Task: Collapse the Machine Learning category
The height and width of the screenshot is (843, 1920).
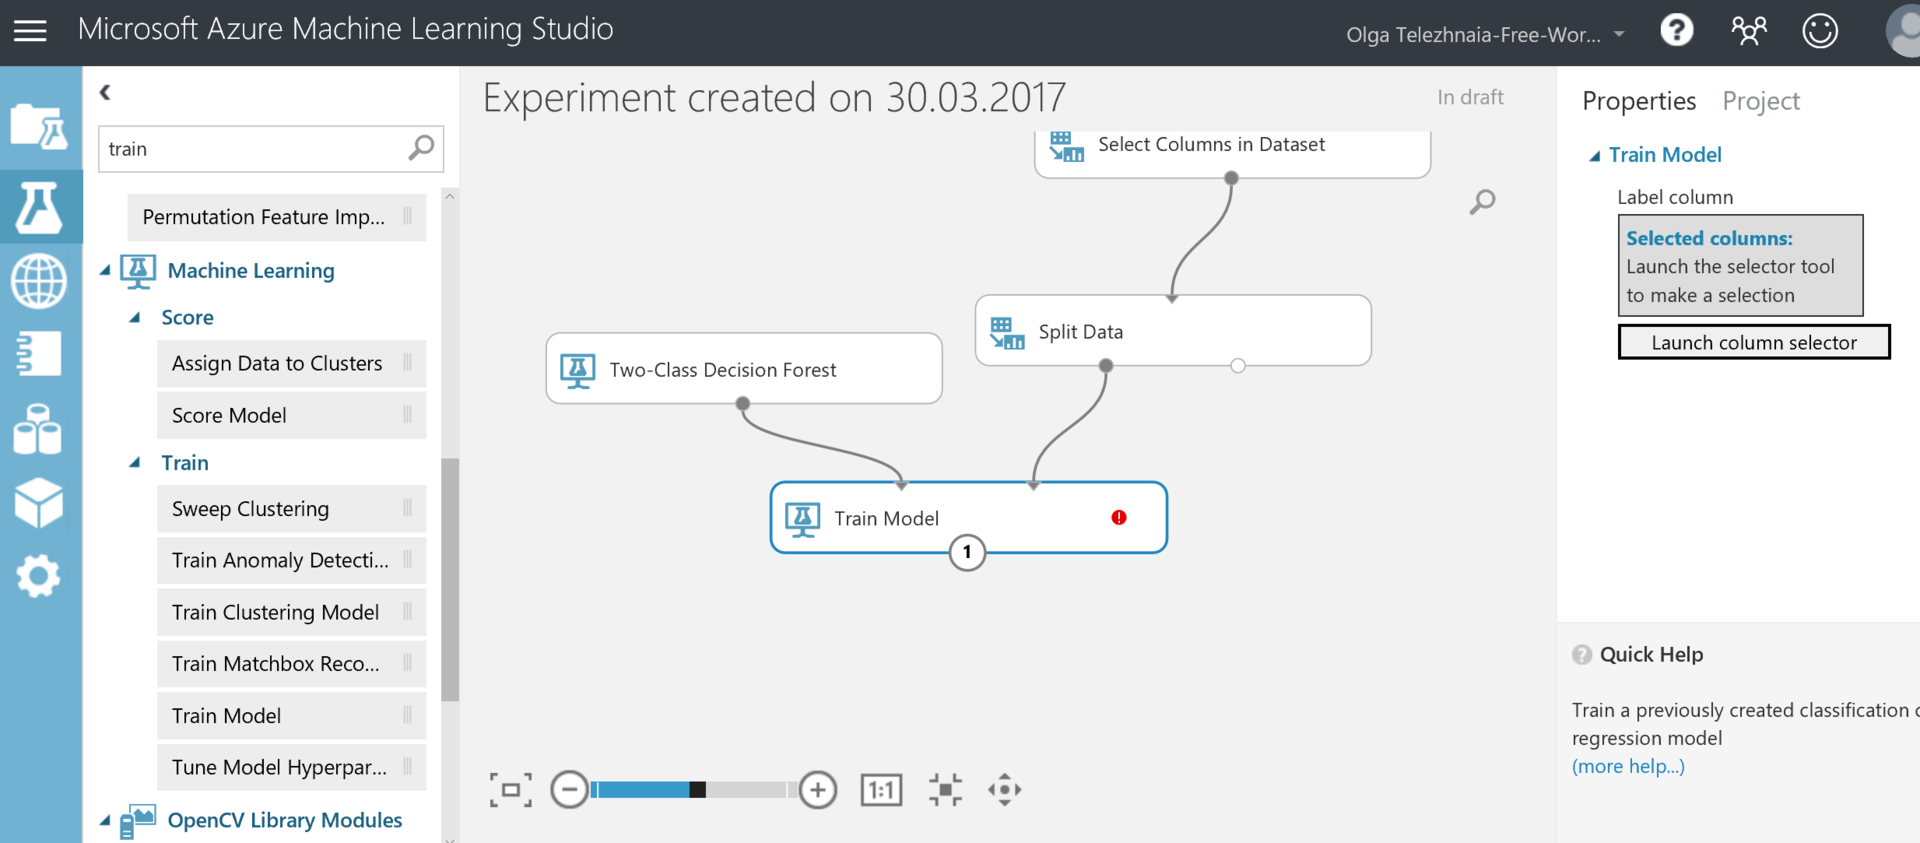Action: (105, 271)
